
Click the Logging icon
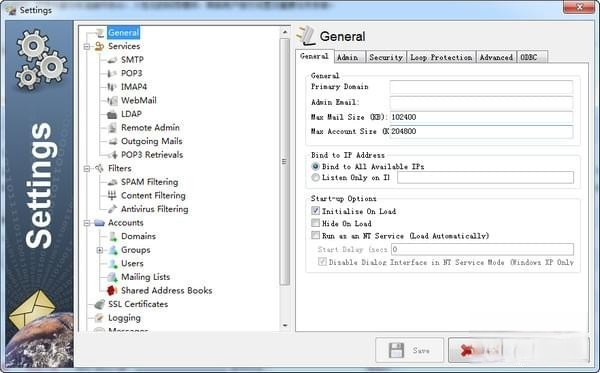[99, 318]
